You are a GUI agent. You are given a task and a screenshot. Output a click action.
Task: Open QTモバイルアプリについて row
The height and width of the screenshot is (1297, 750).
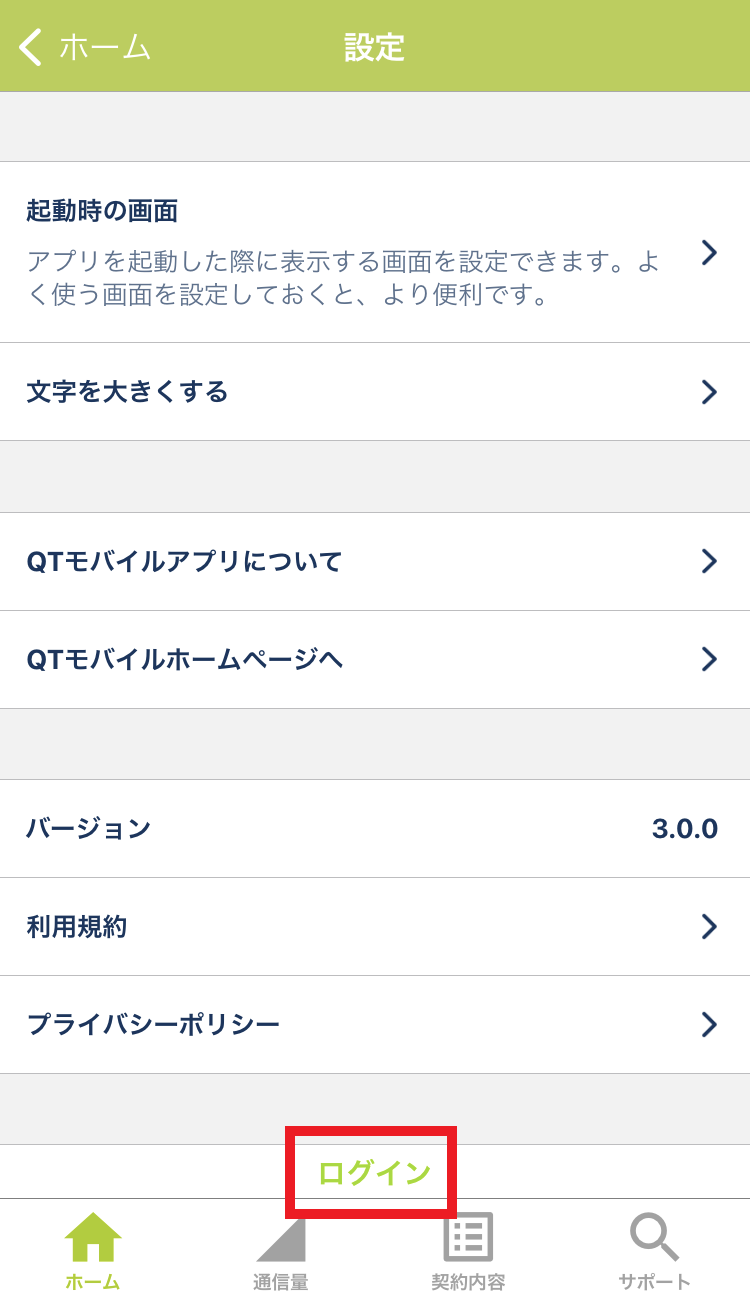(x=375, y=562)
